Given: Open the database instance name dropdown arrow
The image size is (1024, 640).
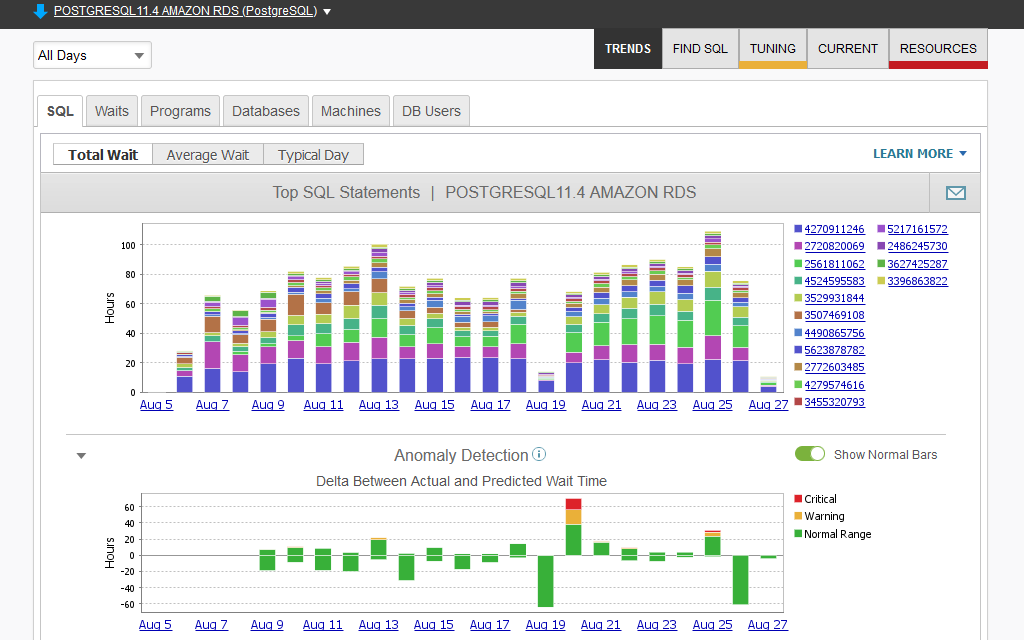Looking at the screenshot, I should (x=327, y=12).
